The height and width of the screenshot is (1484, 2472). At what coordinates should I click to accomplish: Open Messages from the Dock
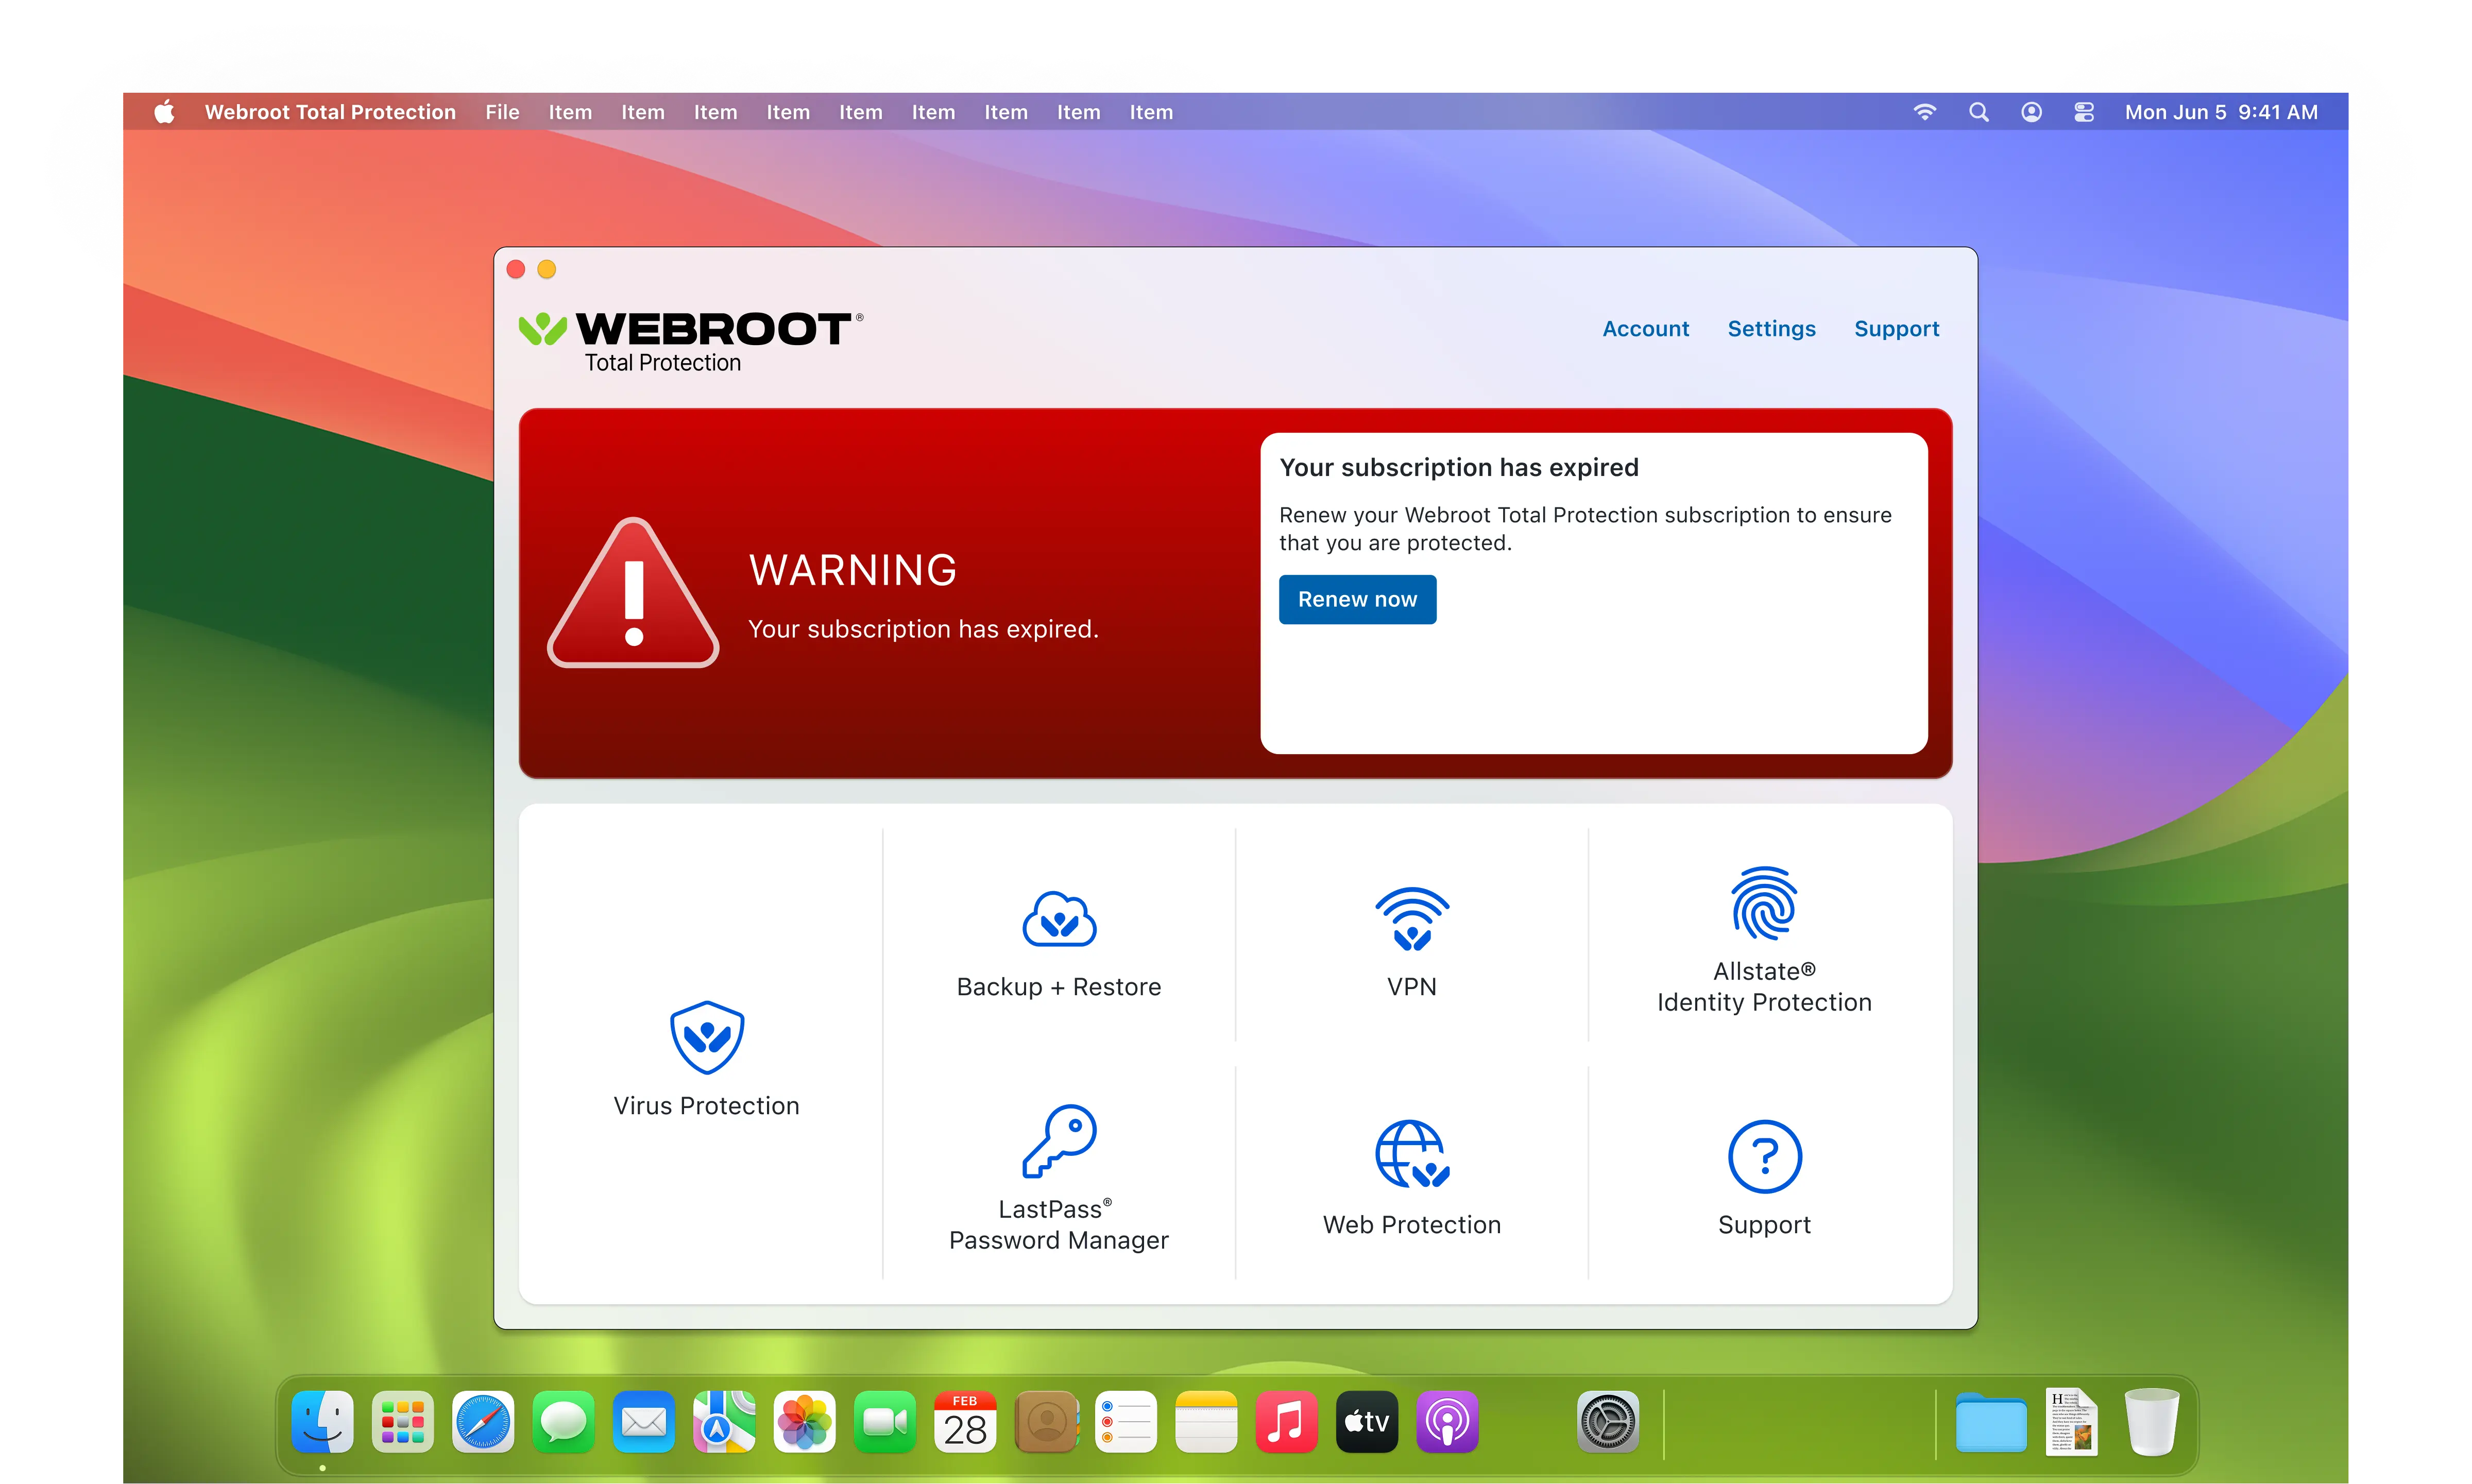coord(564,1421)
